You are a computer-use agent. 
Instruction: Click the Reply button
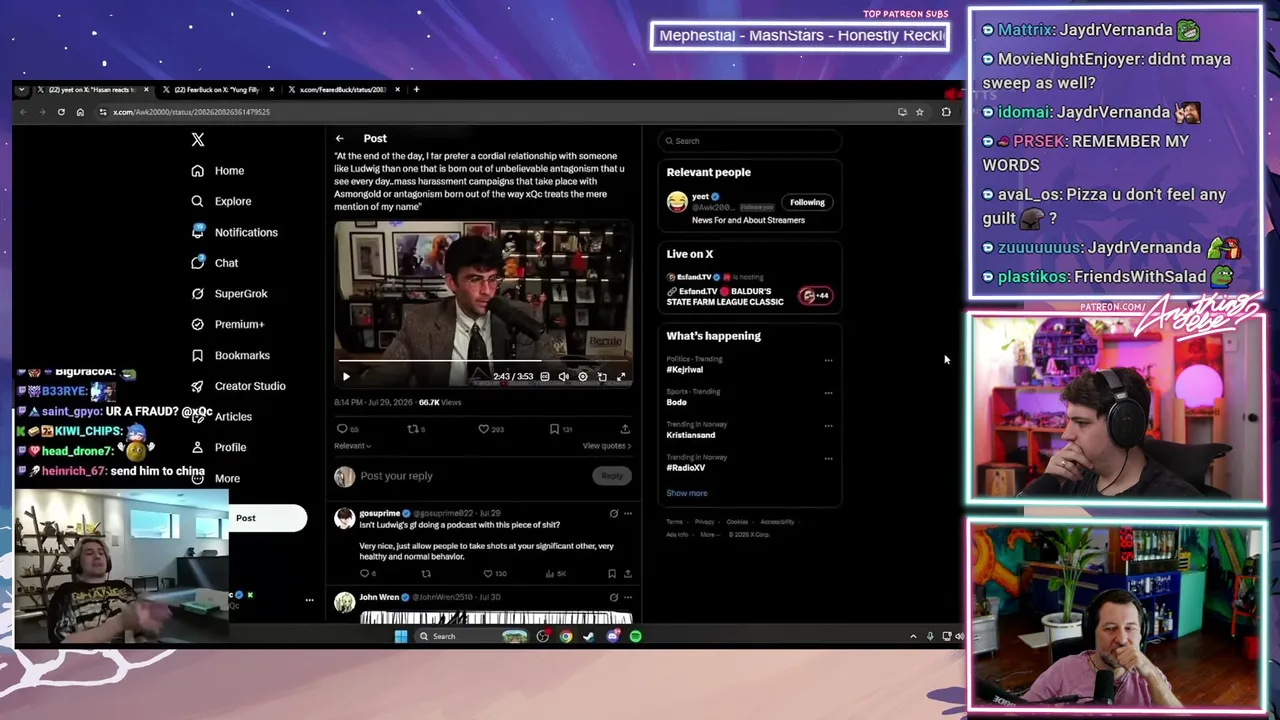612,476
